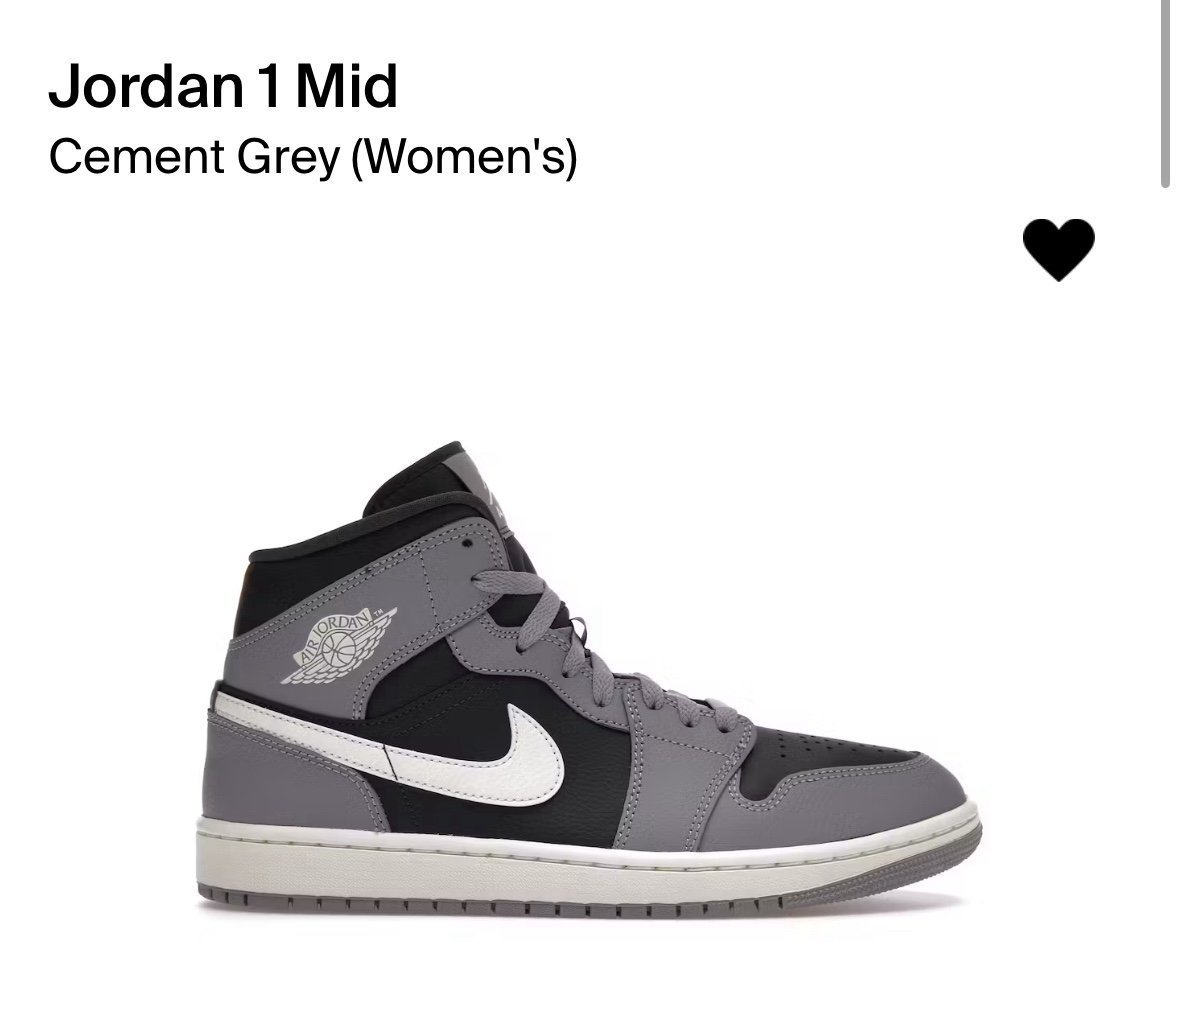Viewport: 1179px width, 1032px height.
Task: Click the TM mark beside wings logo
Action: [x=379, y=612]
